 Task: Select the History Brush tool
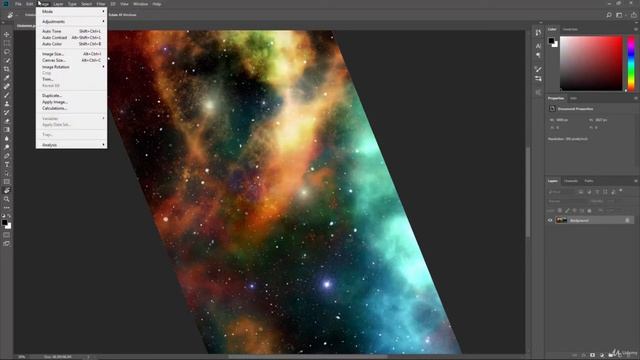coord(7,112)
